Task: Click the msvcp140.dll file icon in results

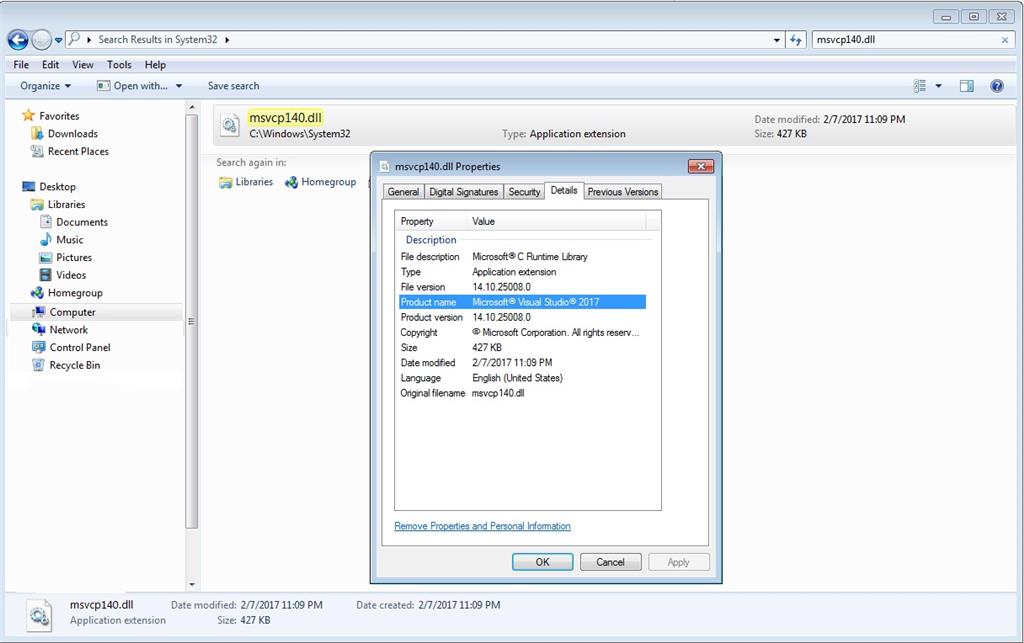Action: click(229, 125)
